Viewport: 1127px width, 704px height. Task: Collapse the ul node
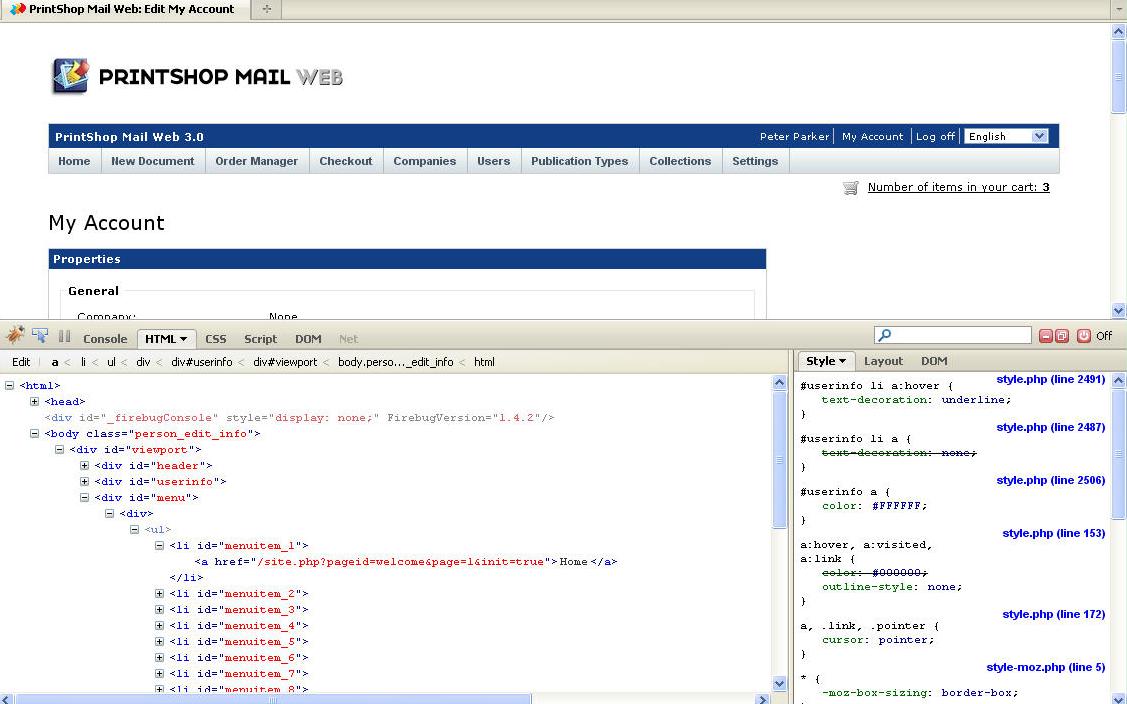[134, 529]
